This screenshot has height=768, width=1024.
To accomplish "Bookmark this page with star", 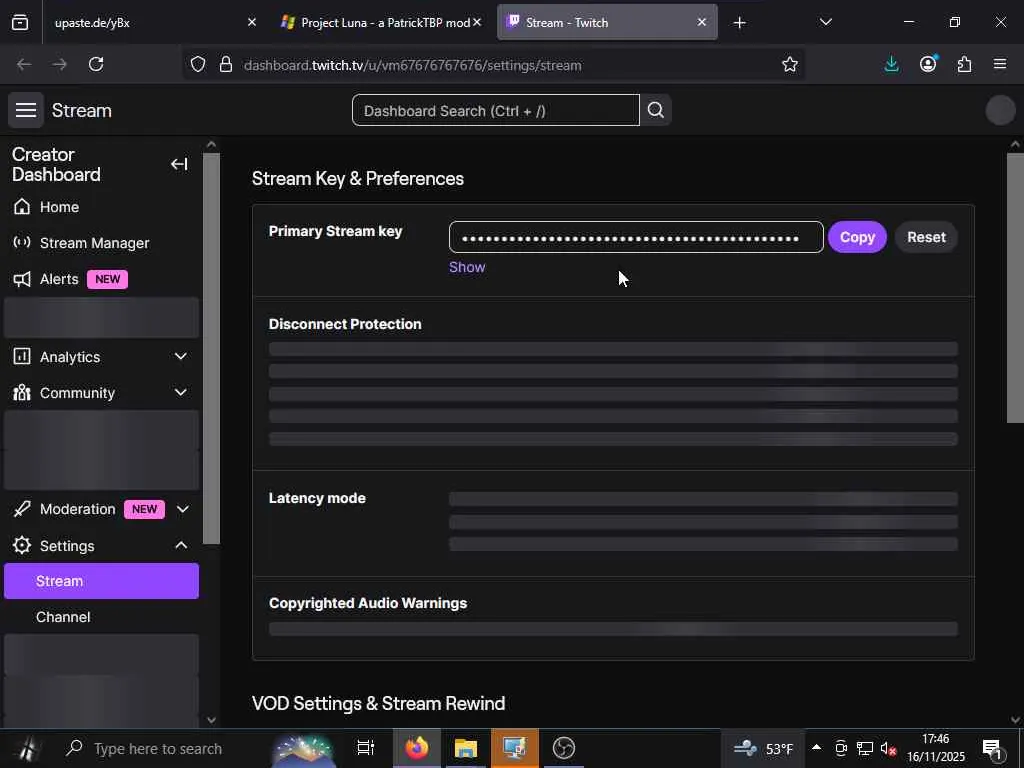I will 790,64.
